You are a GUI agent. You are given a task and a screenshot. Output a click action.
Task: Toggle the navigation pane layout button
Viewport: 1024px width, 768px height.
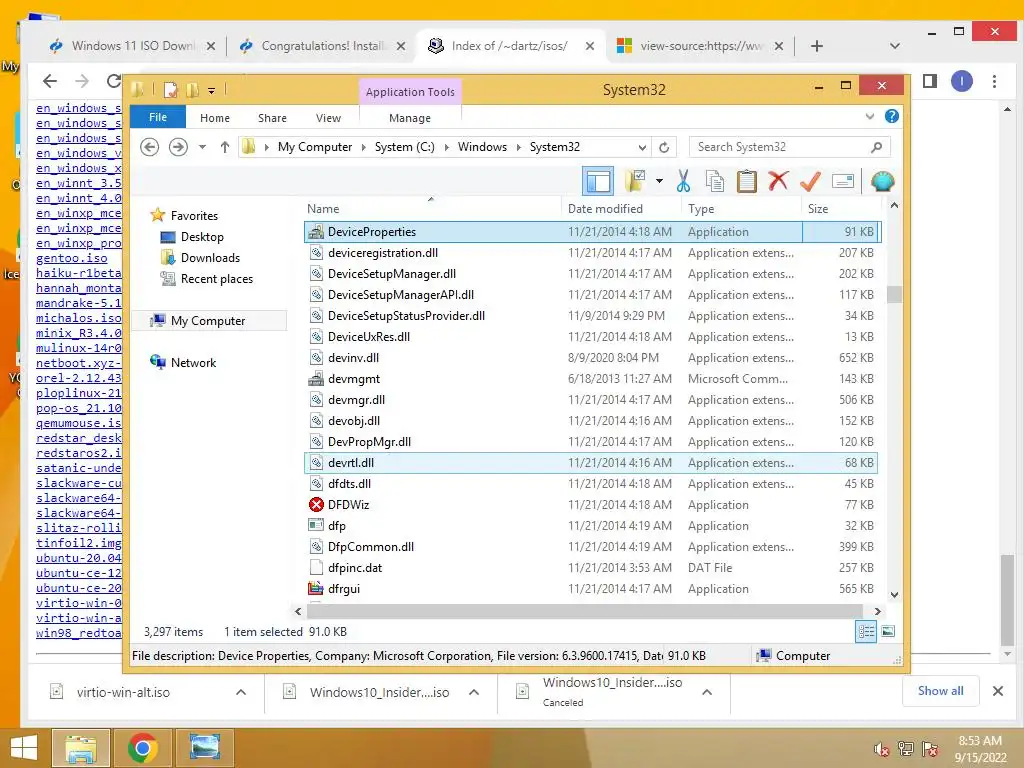tap(598, 181)
